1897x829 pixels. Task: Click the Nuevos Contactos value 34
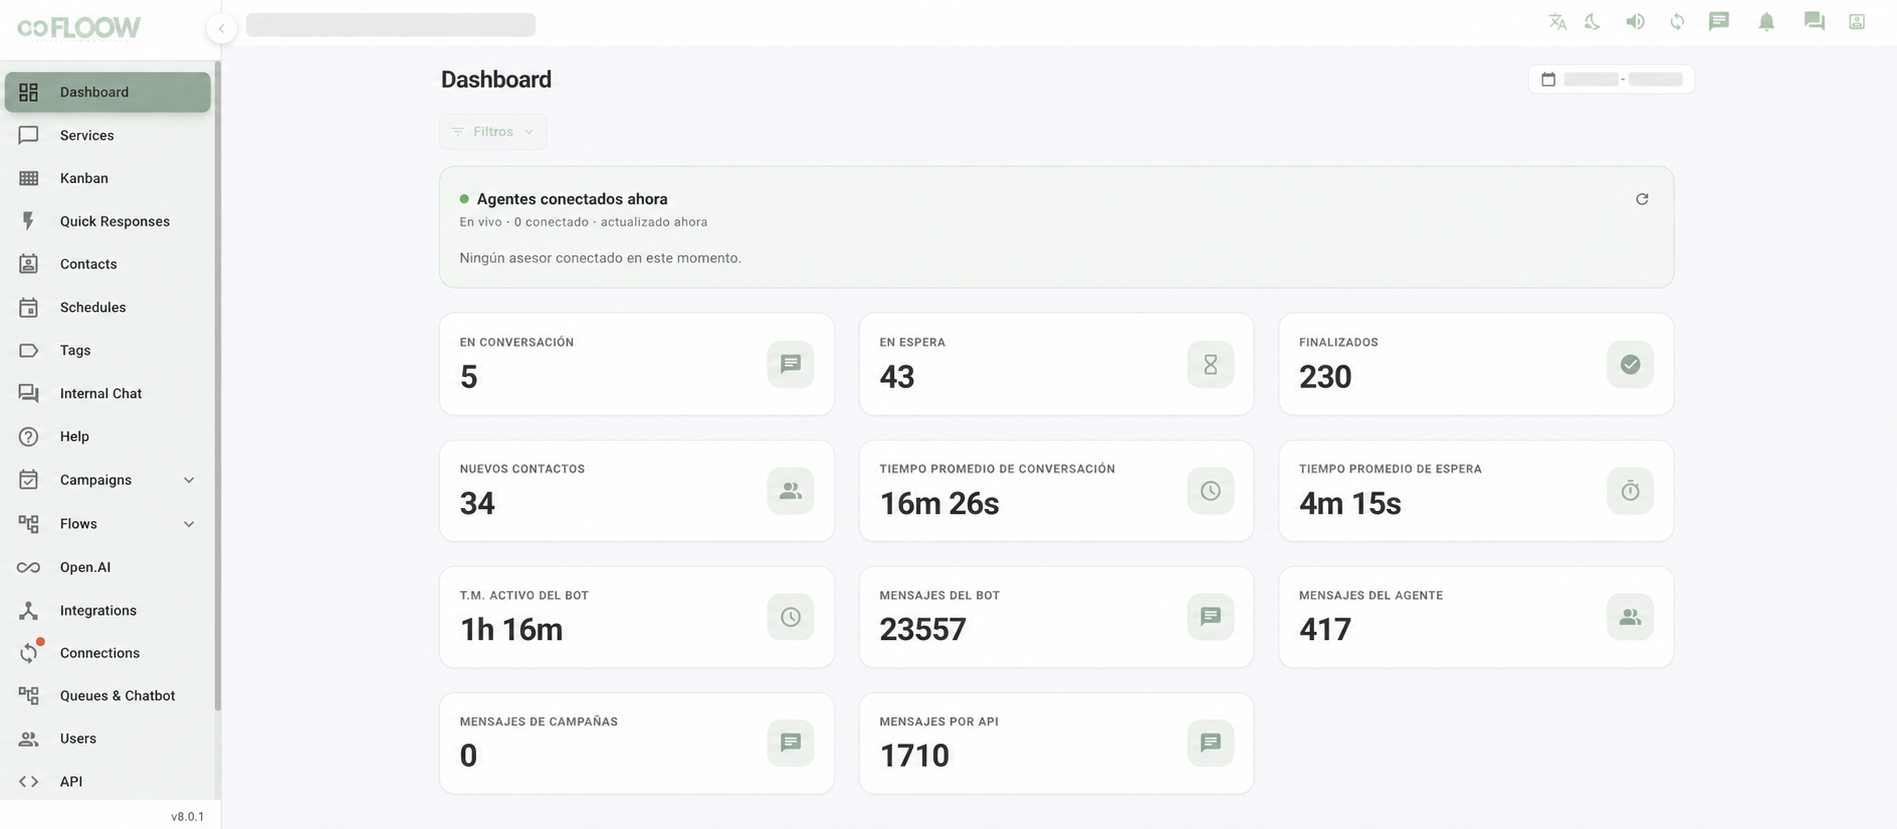pos(477,503)
